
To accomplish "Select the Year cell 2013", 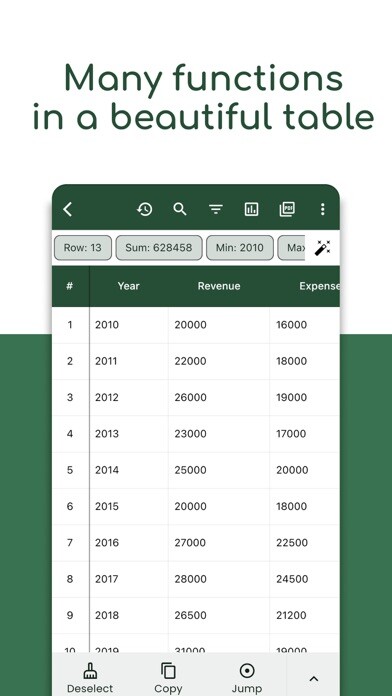I will coord(129,434).
